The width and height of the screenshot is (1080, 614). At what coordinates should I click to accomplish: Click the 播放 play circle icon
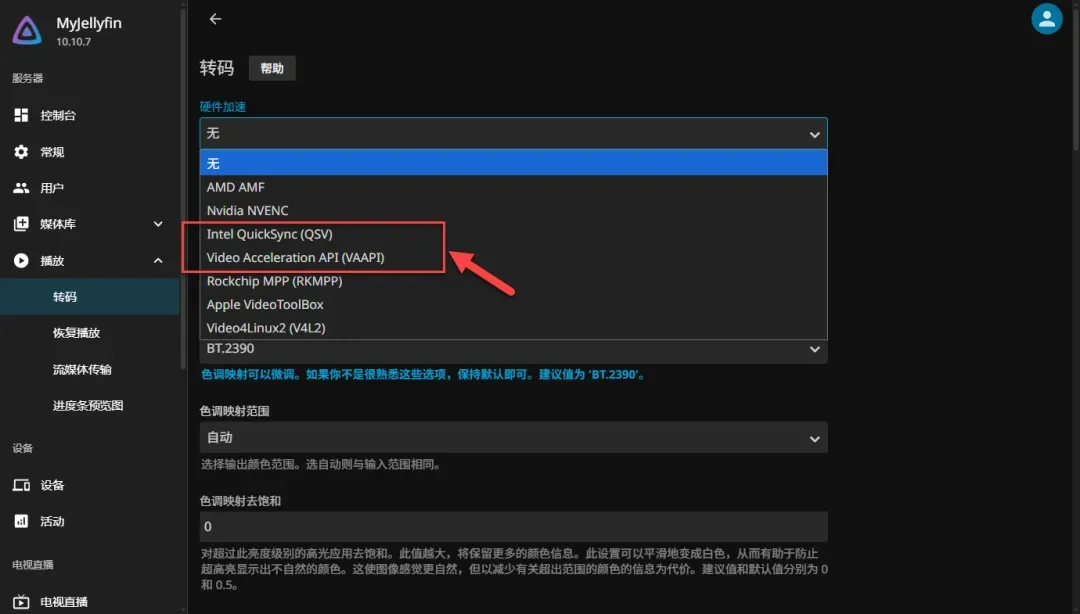tap(21, 260)
